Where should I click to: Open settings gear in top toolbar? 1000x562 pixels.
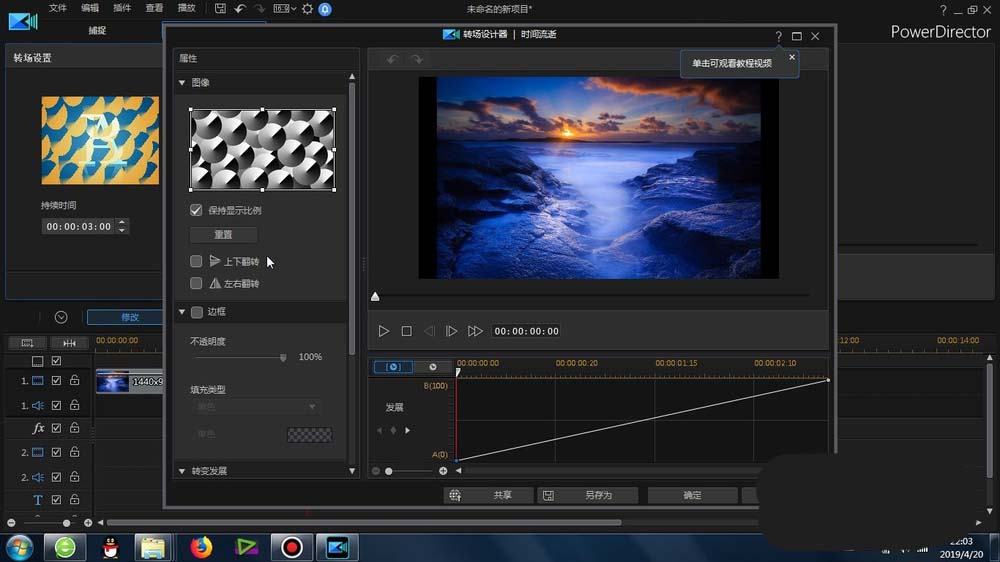coord(308,9)
